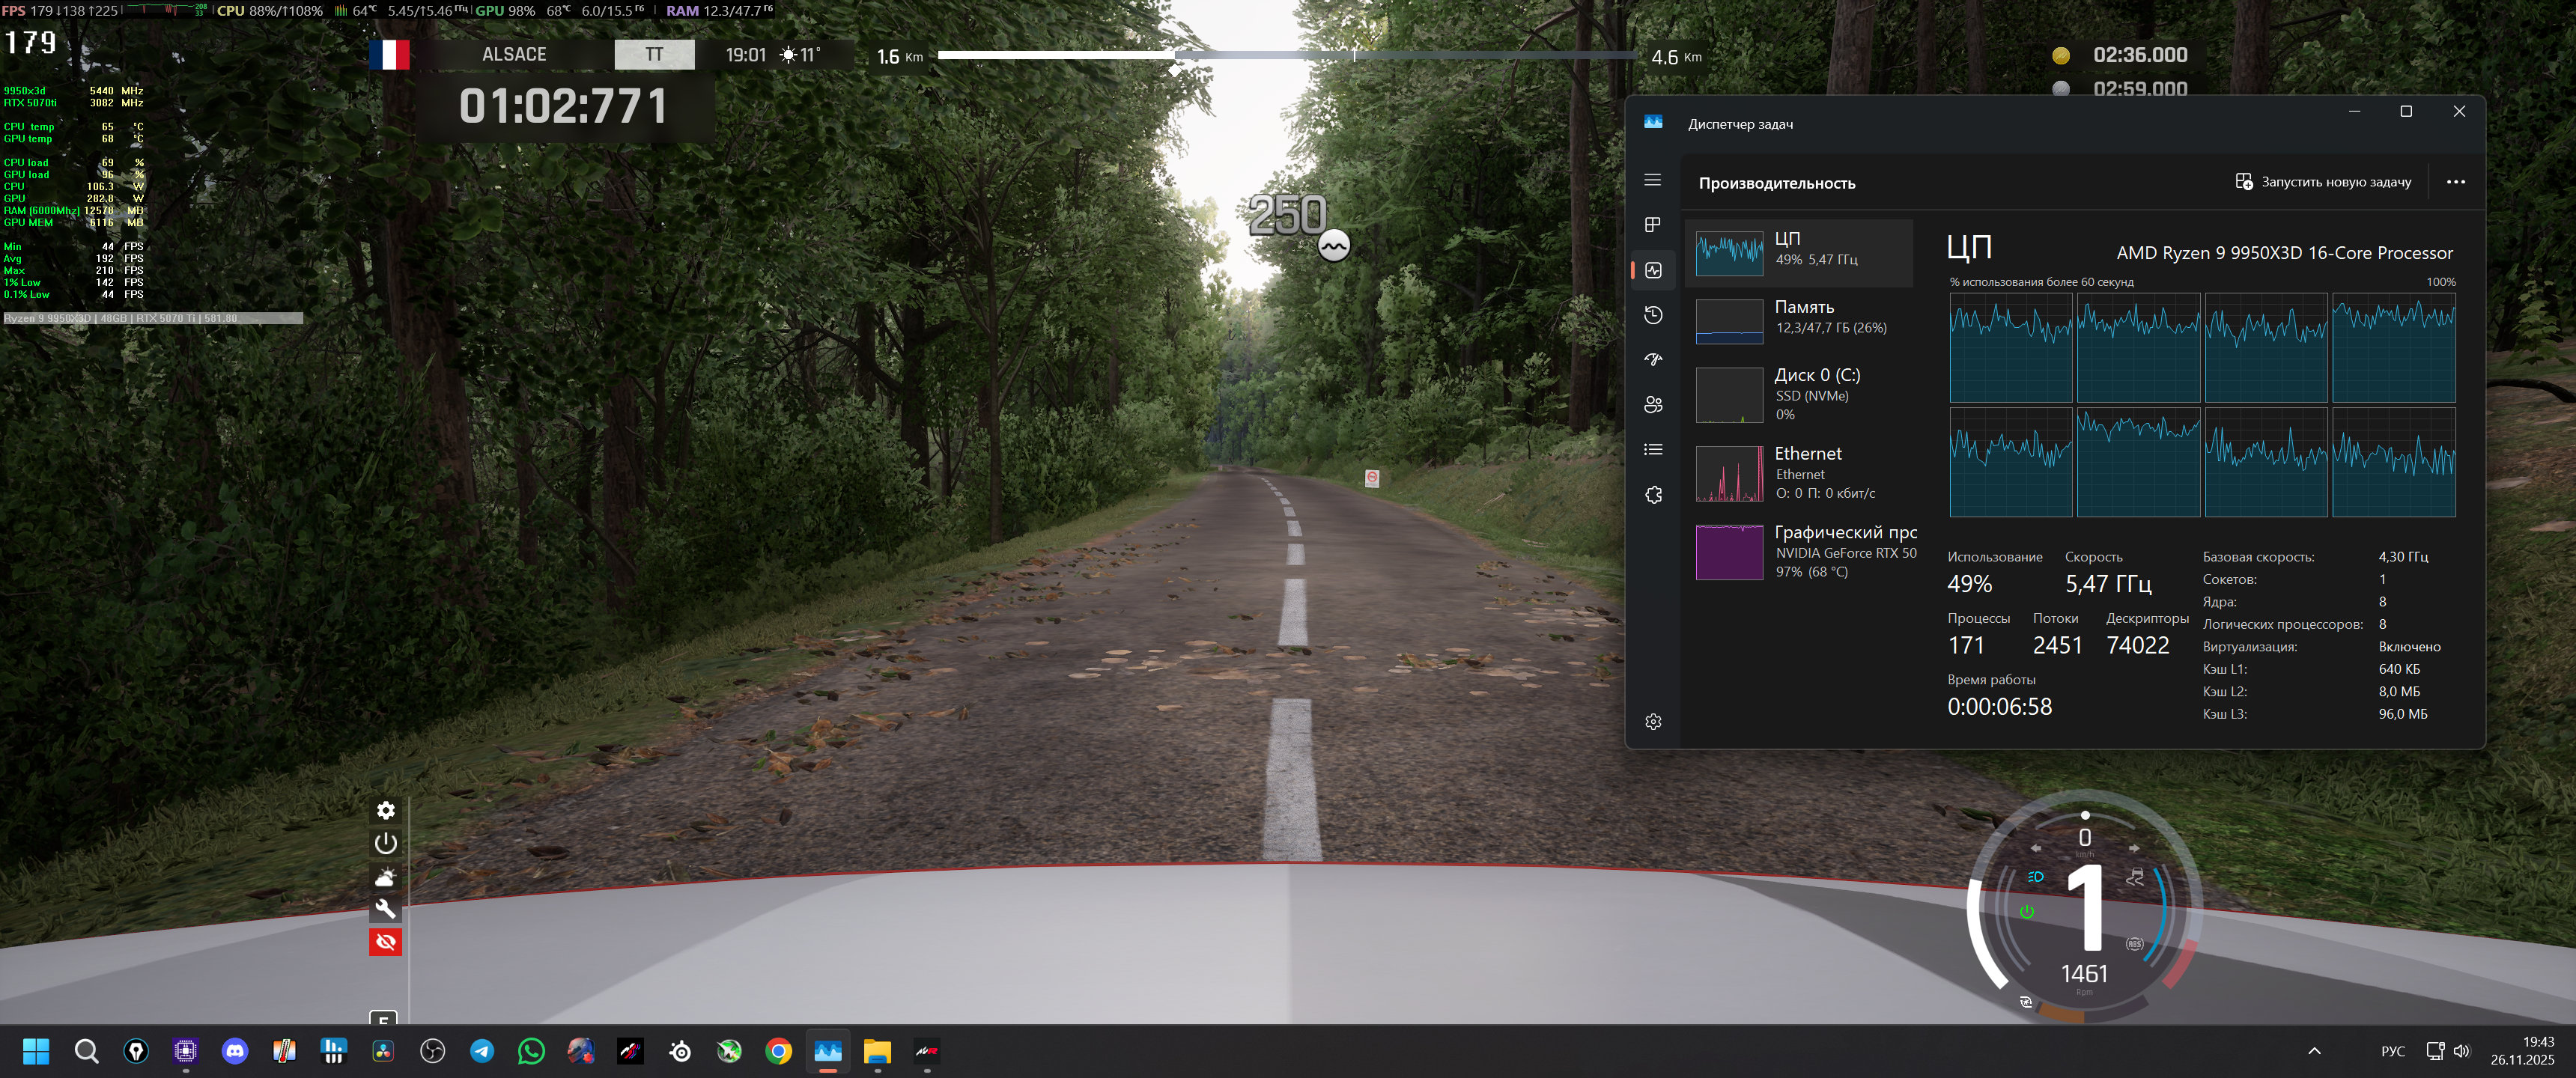Viewport: 2576px width, 1078px height.
Task: Toggle the red crossed-eye visibility button
Action: coord(385,942)
